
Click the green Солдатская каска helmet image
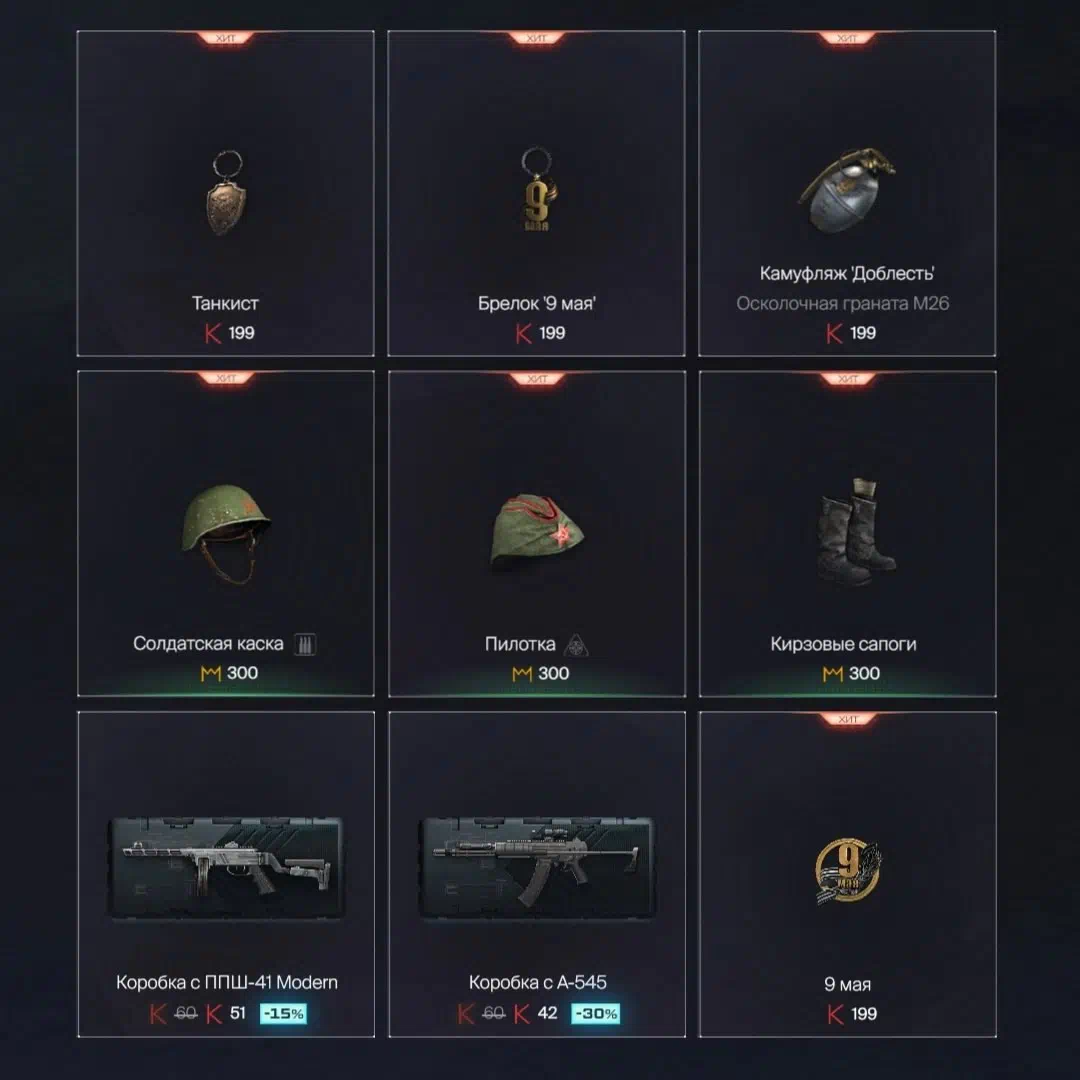(226, 534)
